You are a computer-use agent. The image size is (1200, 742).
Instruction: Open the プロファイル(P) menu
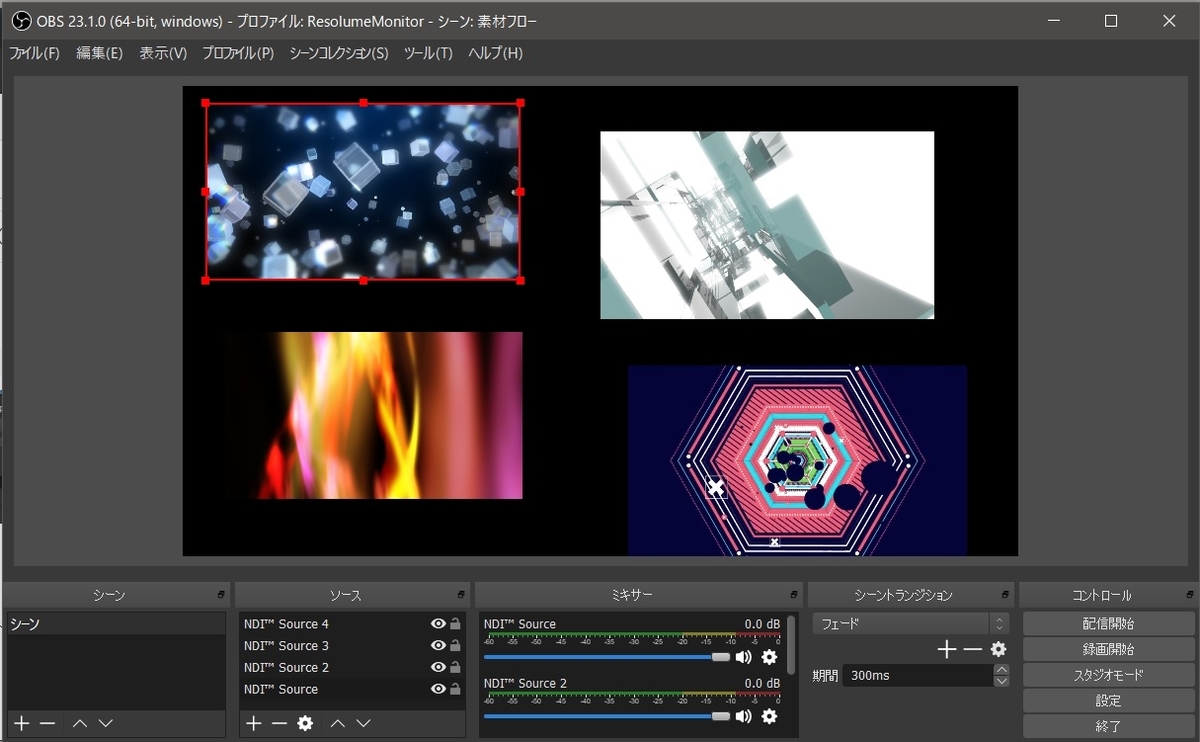pyautogui.click(x=237, y=53)
